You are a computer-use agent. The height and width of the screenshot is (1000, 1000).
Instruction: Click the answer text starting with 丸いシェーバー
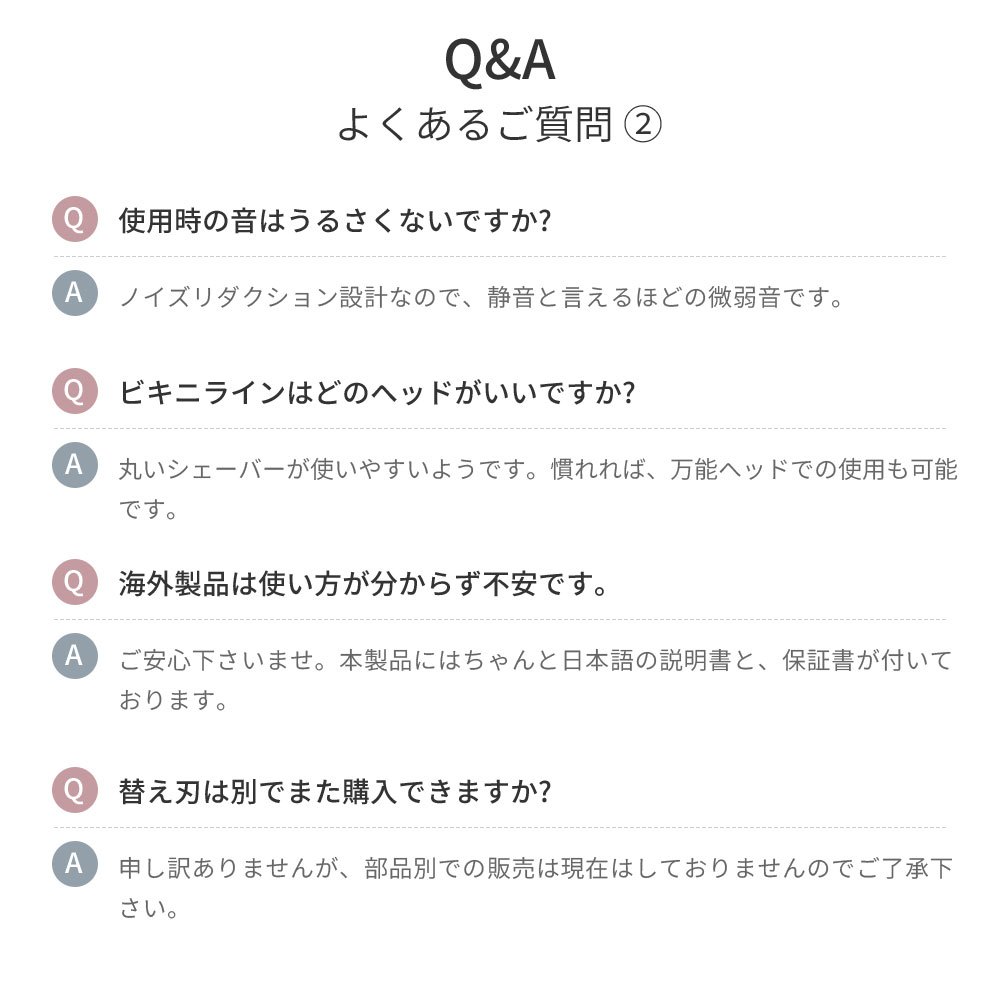[x=538, y=489]
